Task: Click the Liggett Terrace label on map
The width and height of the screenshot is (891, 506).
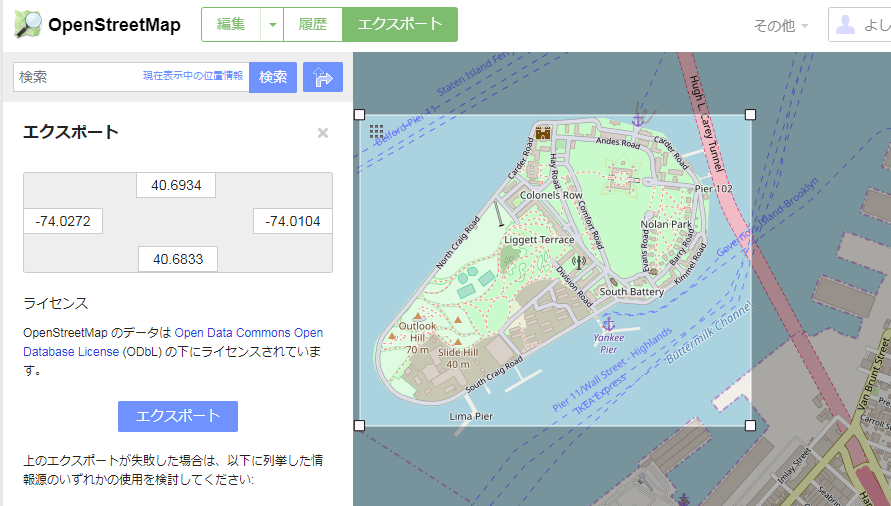Action: 539,240
